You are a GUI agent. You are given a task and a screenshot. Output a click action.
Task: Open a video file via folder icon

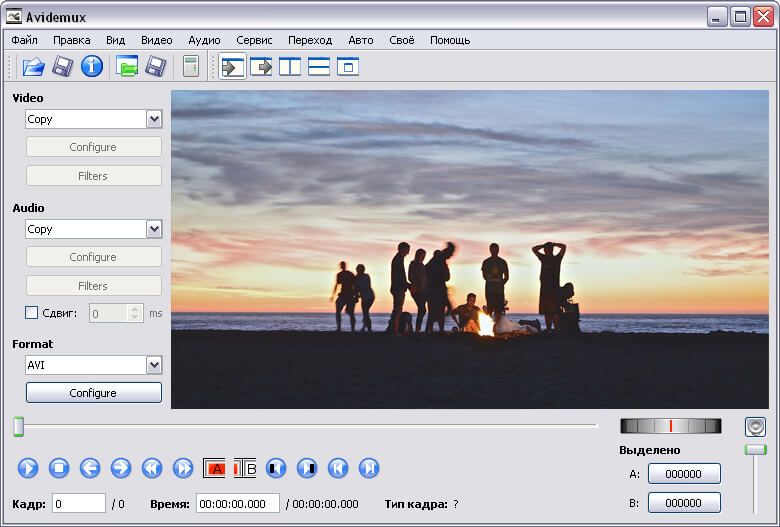pos(33,66)
